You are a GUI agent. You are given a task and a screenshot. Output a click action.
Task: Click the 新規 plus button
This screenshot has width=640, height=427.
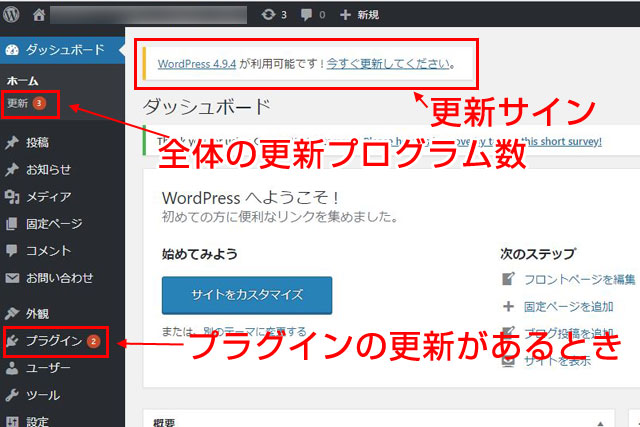359,15
